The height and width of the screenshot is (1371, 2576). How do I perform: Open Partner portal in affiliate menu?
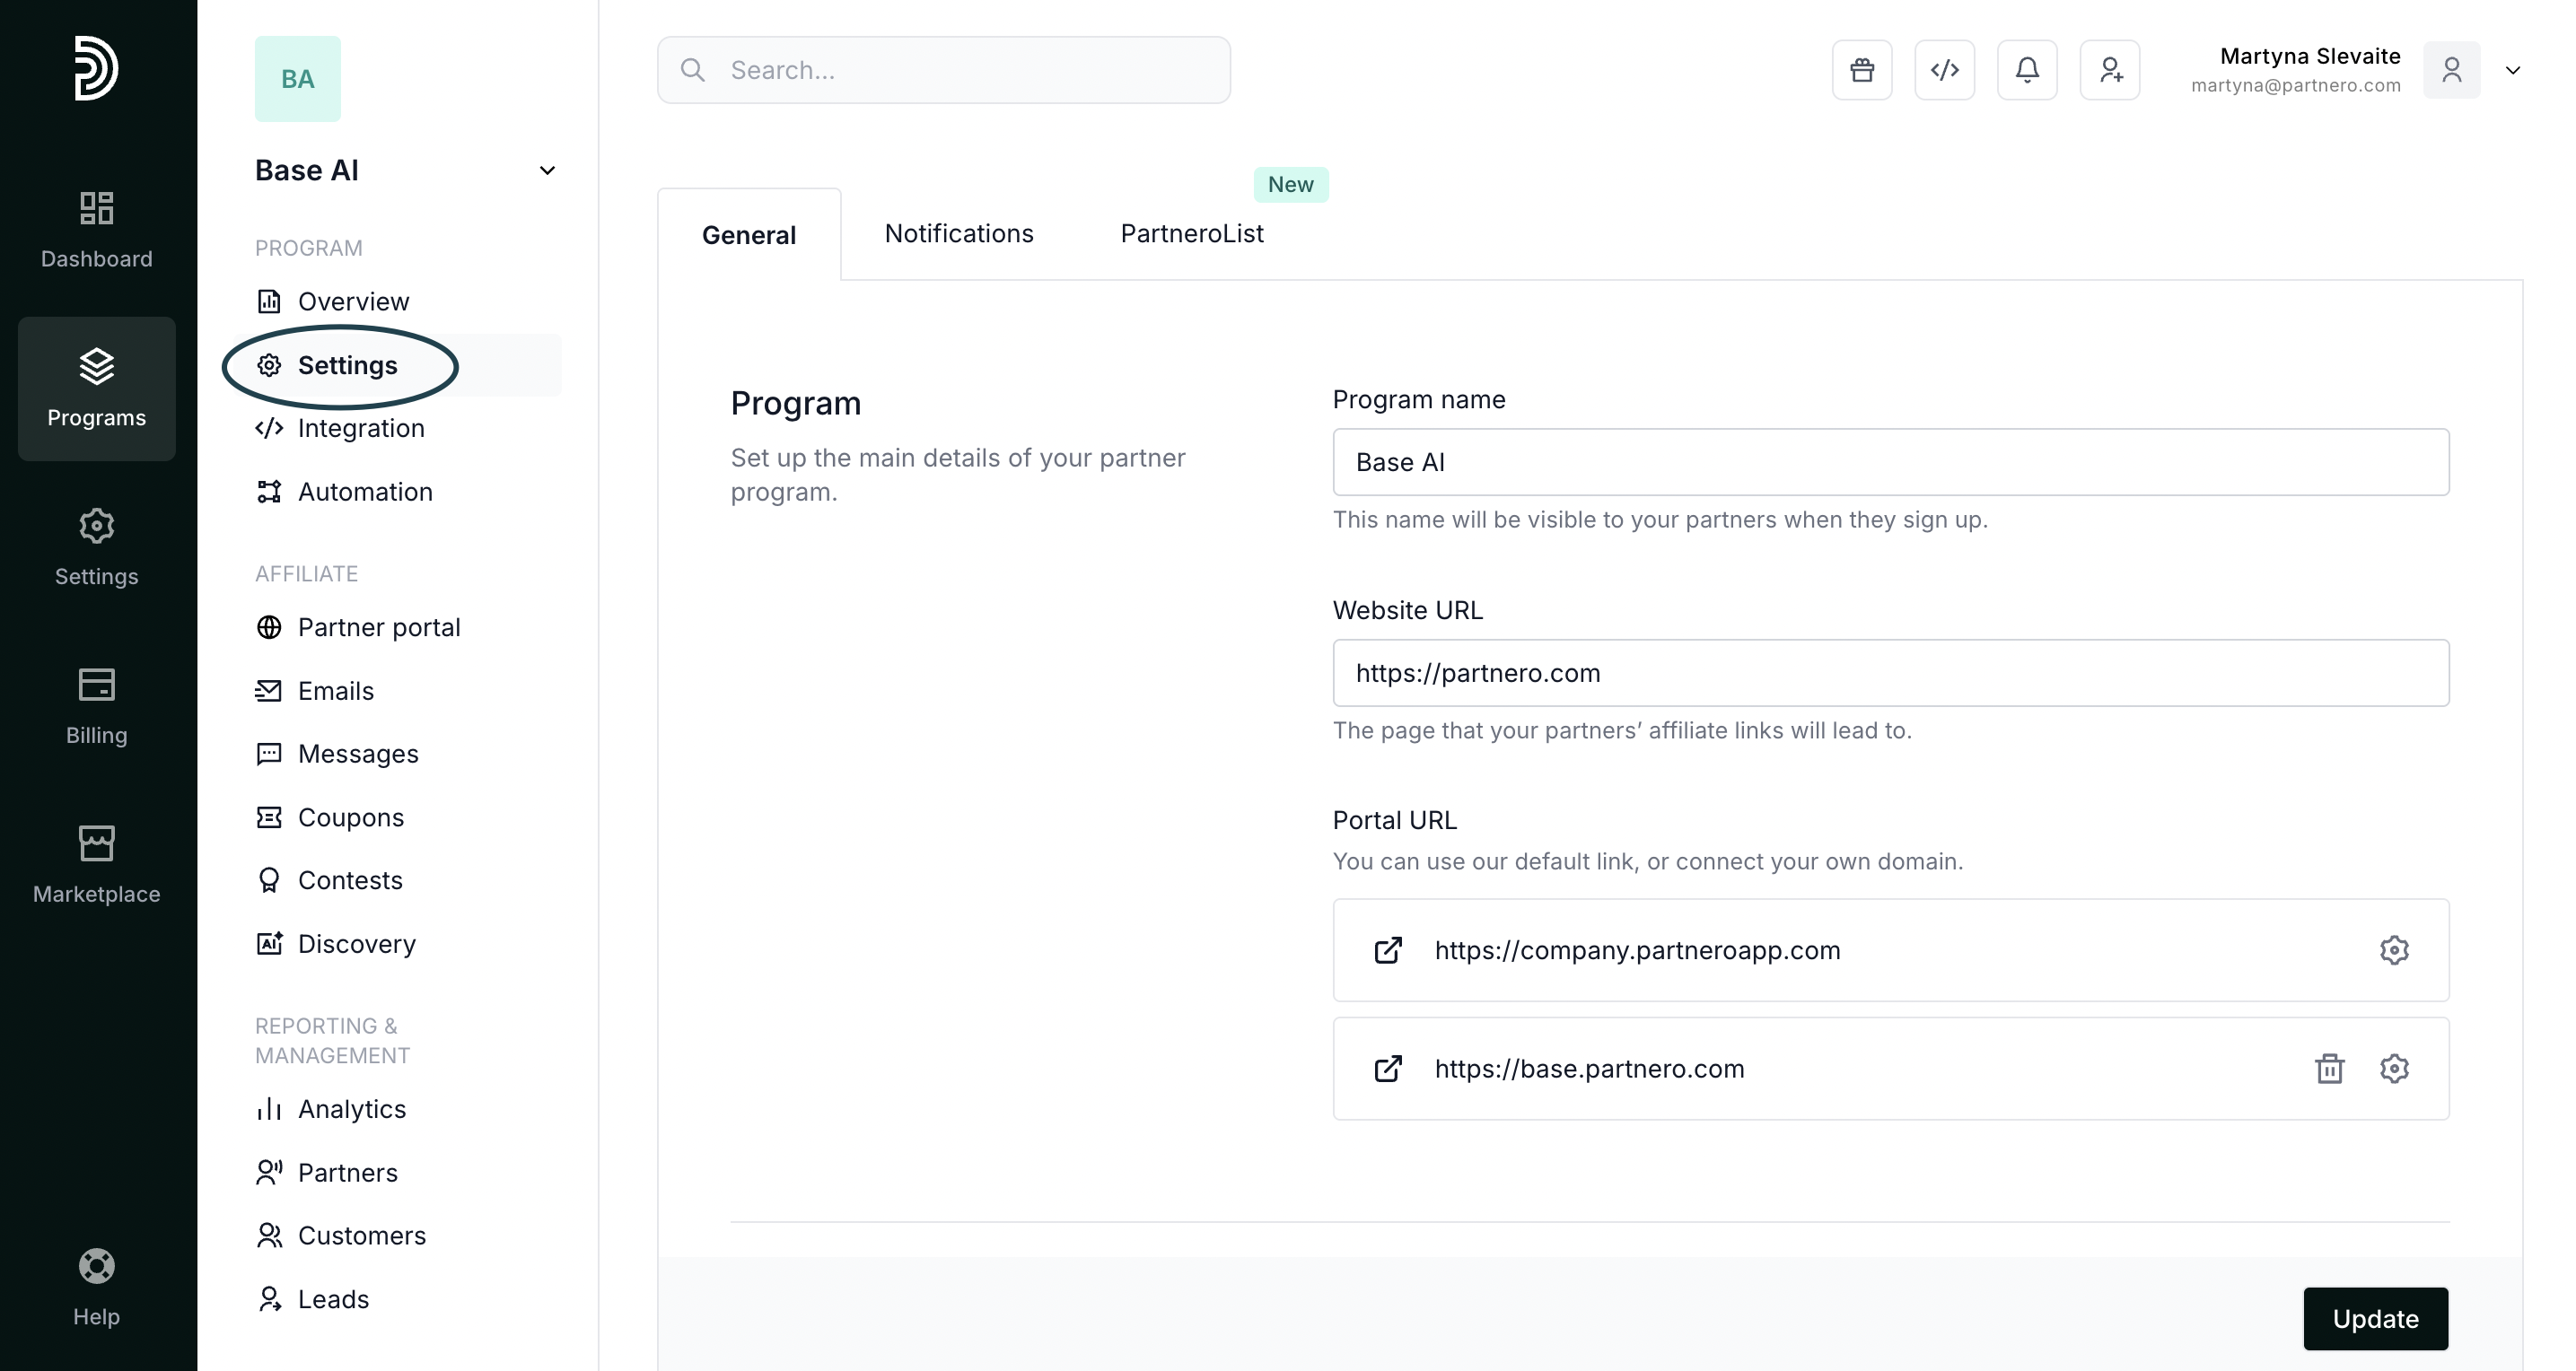click(x=378, y=627)
